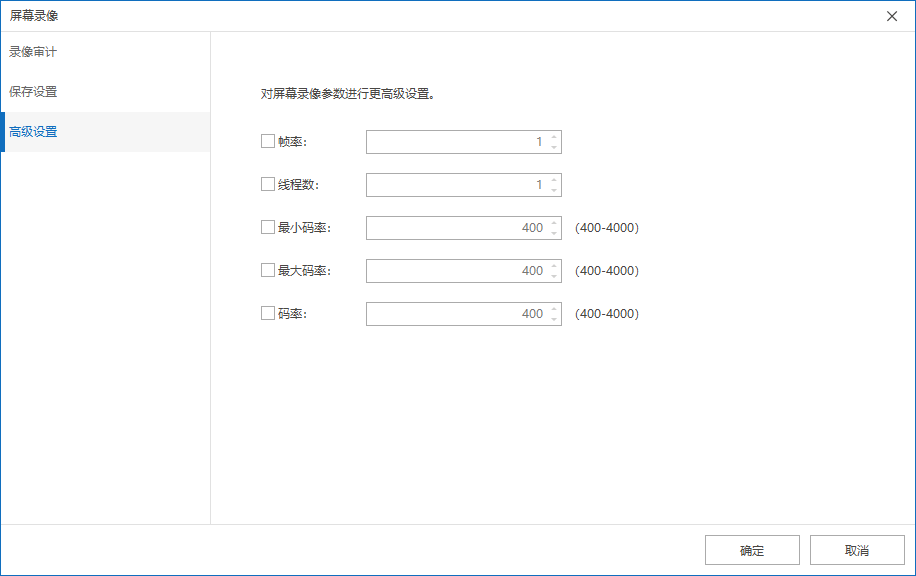Tick the 最小码率 checkbox
Screen dimensions: 916x576
267,228
